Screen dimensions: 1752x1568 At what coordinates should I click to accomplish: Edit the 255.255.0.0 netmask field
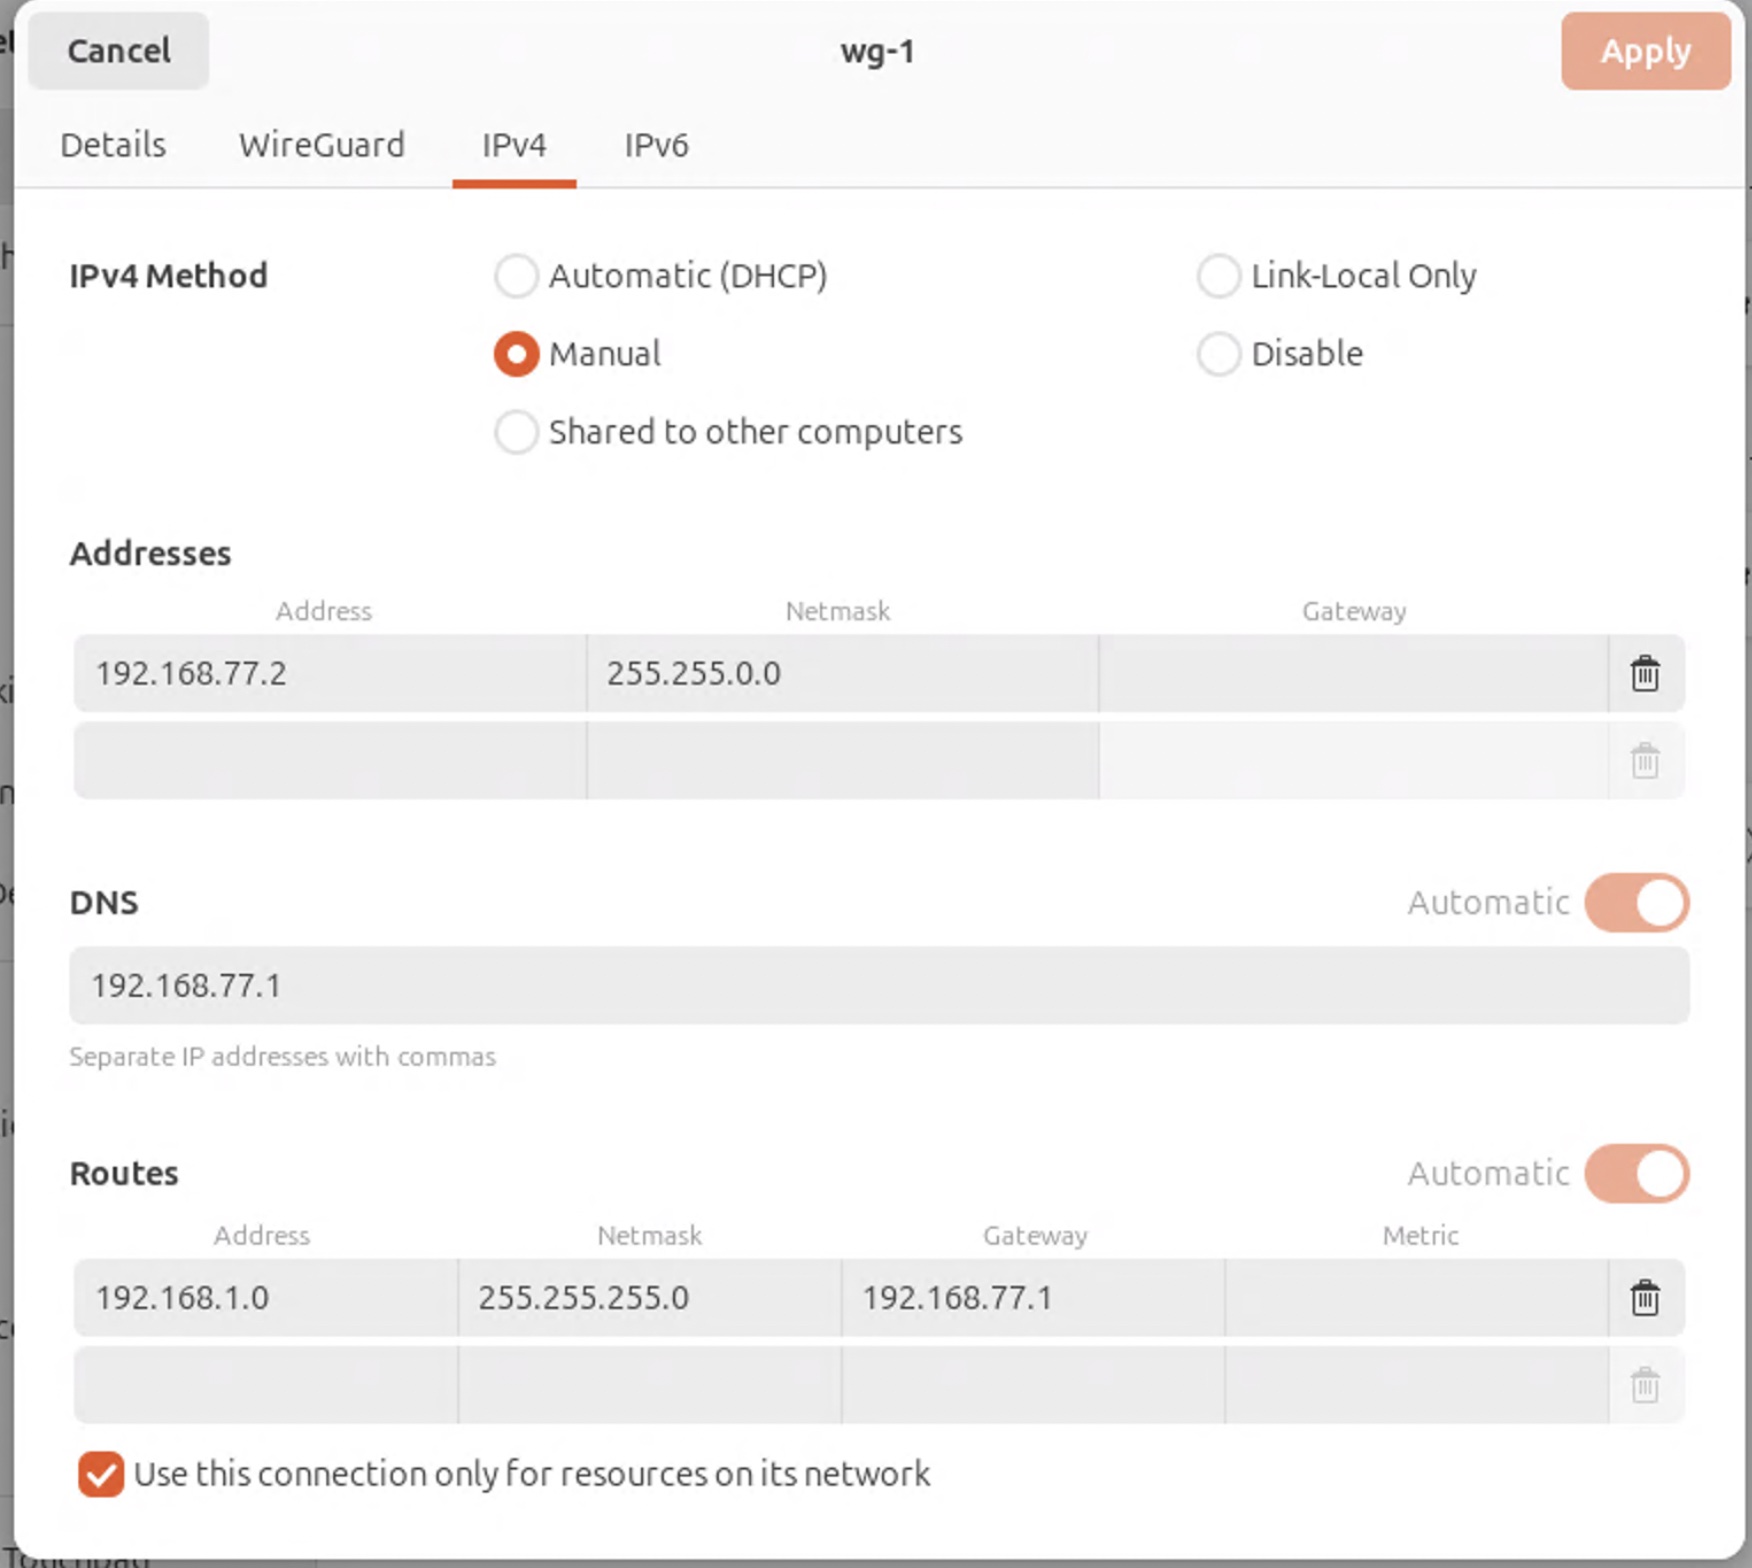click(x=840, y=674)
